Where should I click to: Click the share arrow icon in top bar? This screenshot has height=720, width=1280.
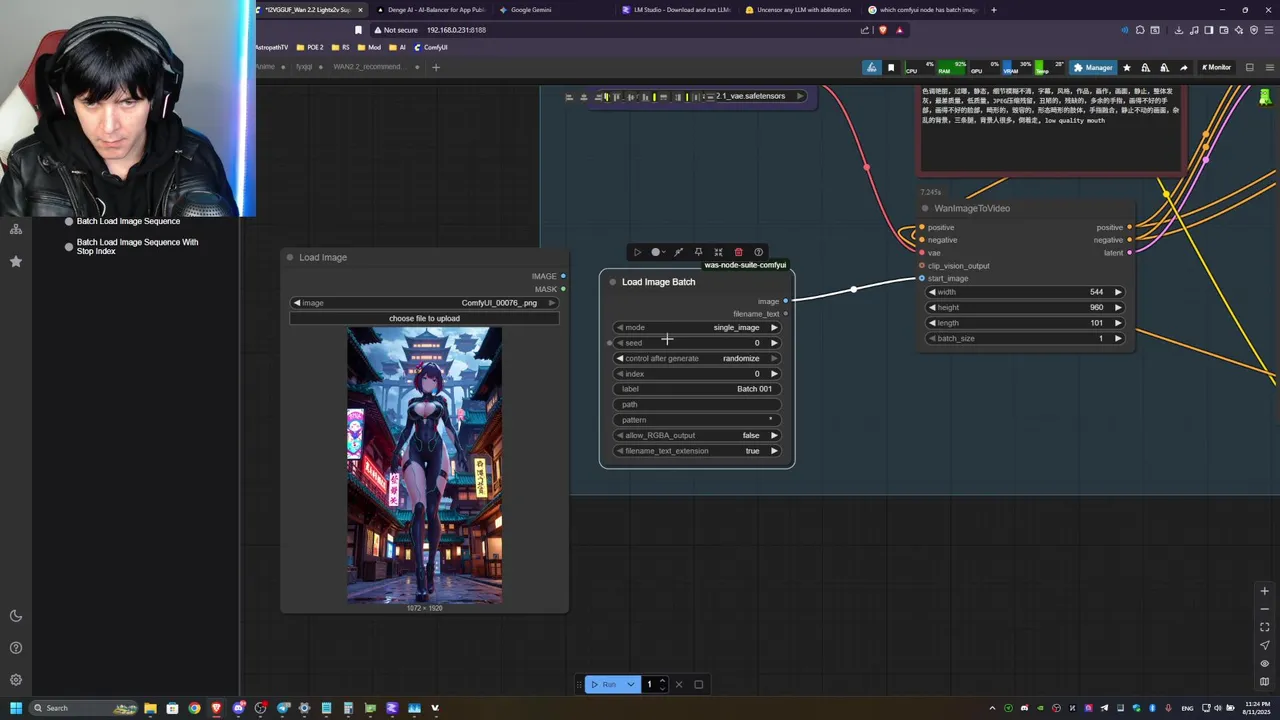(1183, 67)
